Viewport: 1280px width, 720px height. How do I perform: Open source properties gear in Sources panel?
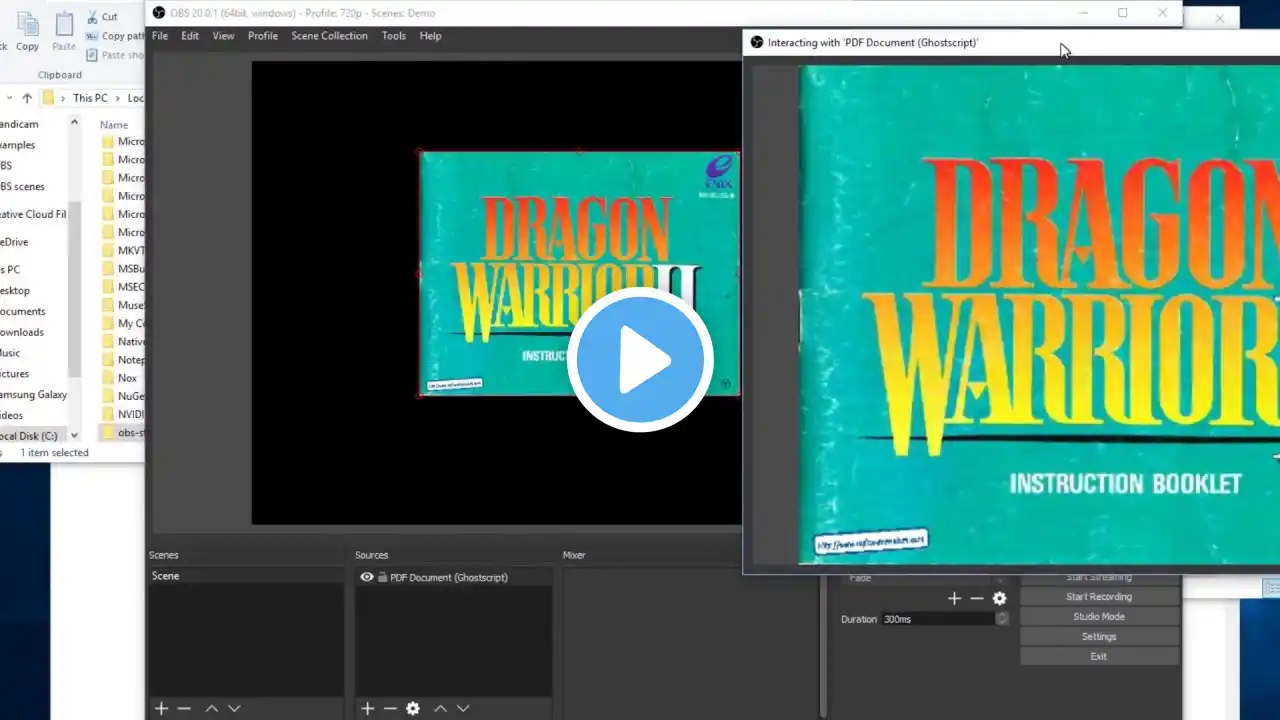(413, 708)
